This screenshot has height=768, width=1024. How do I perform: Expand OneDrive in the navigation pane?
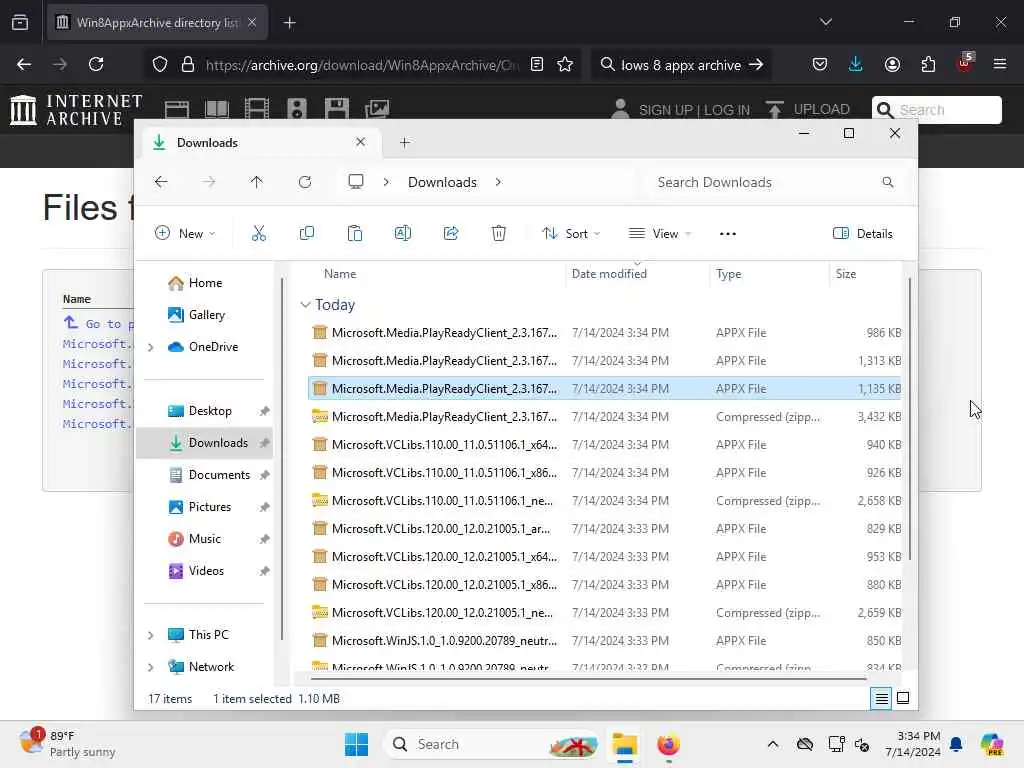tap(151, 347)
